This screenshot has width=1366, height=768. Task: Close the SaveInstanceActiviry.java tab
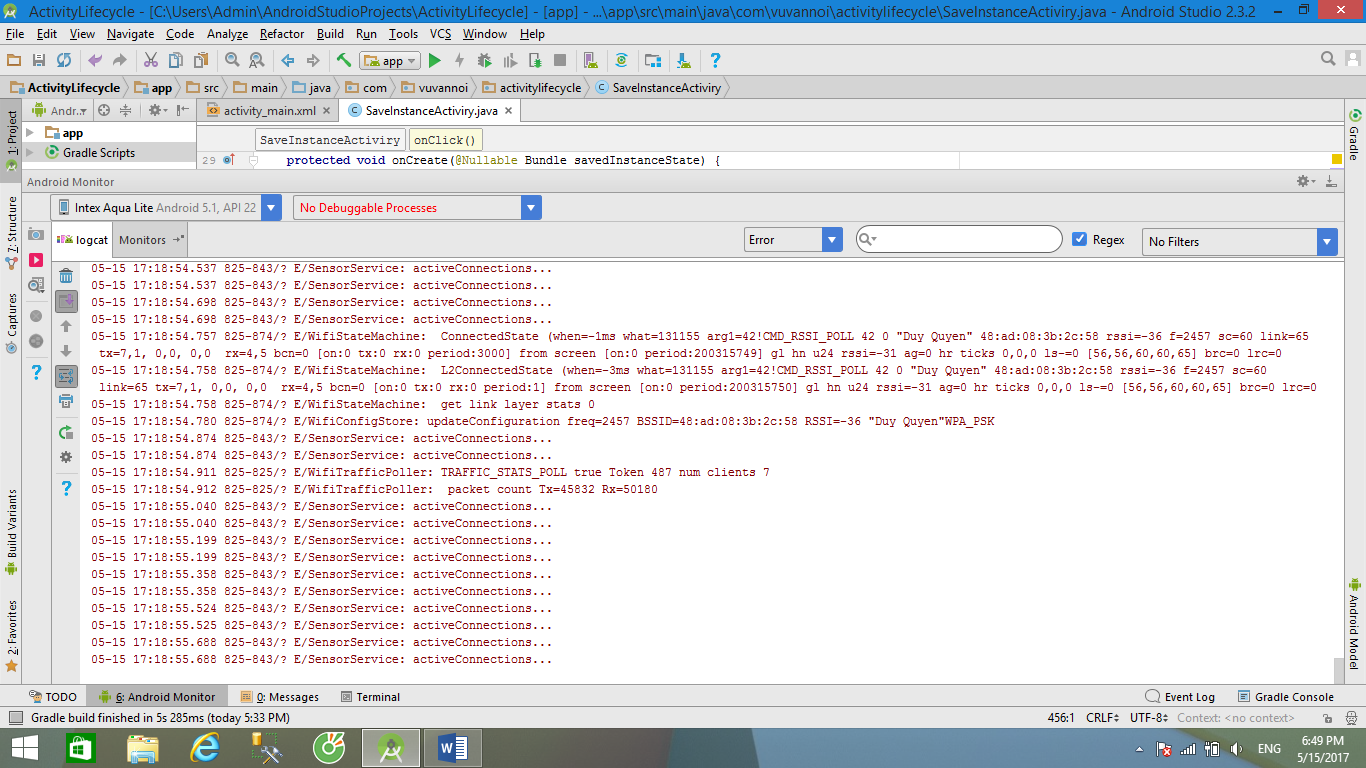click(x=508, y=111)
